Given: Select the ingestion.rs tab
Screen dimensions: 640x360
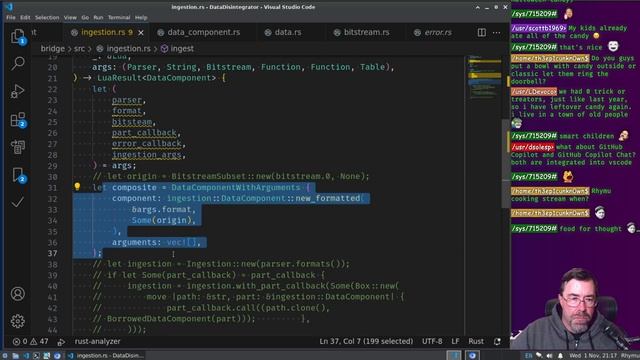Looking at the screenshot, I should pyautogui.click(x=106, y=33).
